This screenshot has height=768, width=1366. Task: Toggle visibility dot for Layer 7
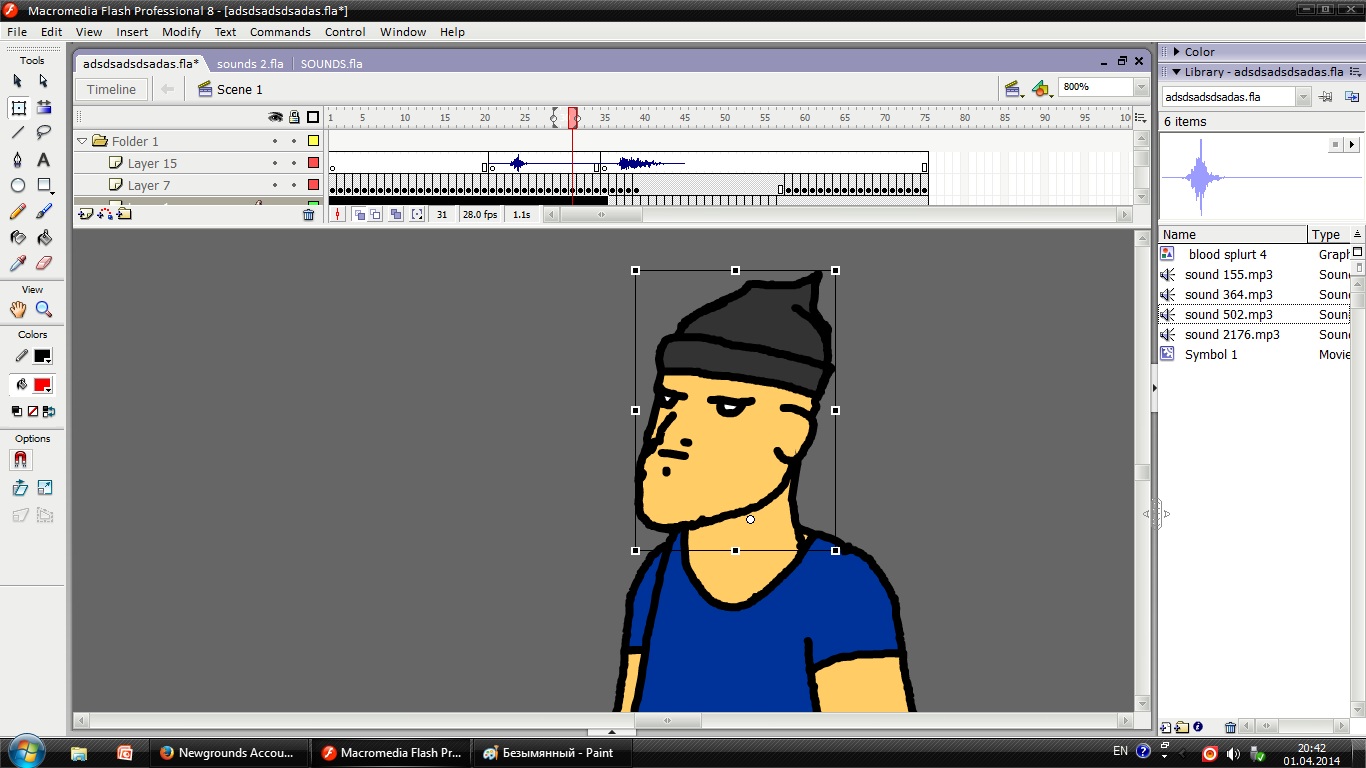[275, 185]
